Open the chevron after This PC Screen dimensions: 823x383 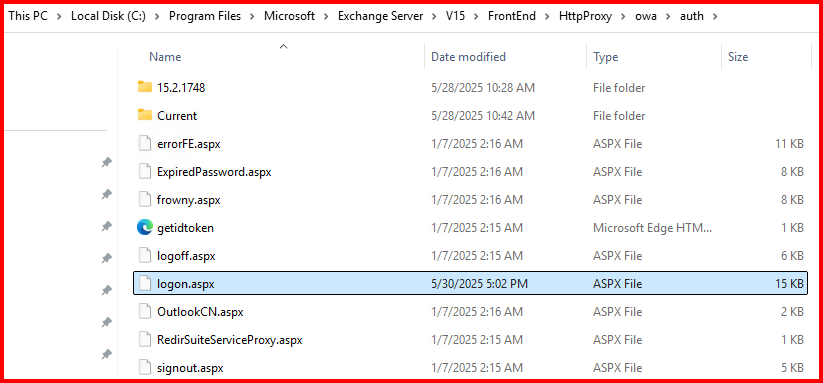pos(59,16)
